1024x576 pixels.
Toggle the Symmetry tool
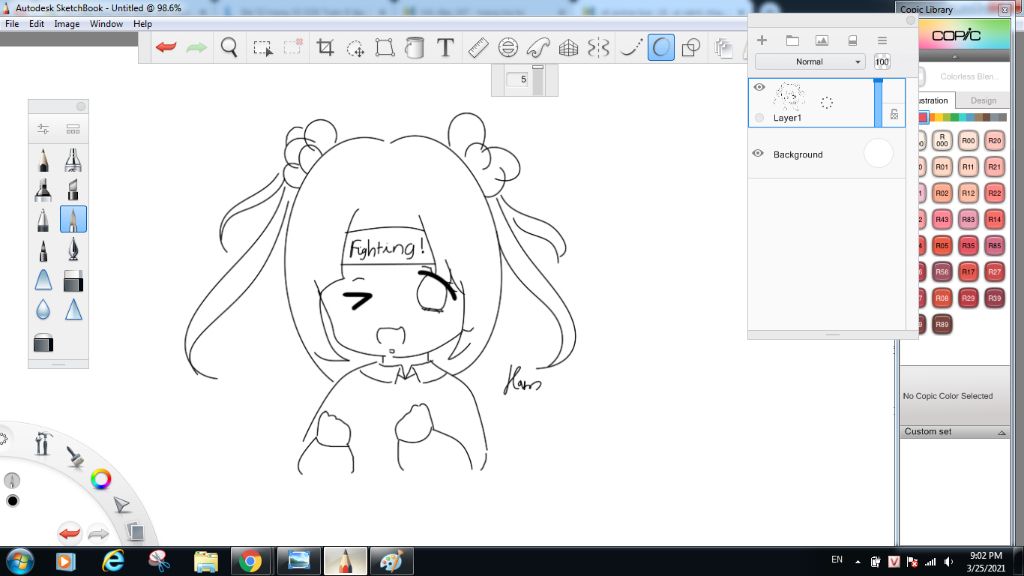(598, 47)
